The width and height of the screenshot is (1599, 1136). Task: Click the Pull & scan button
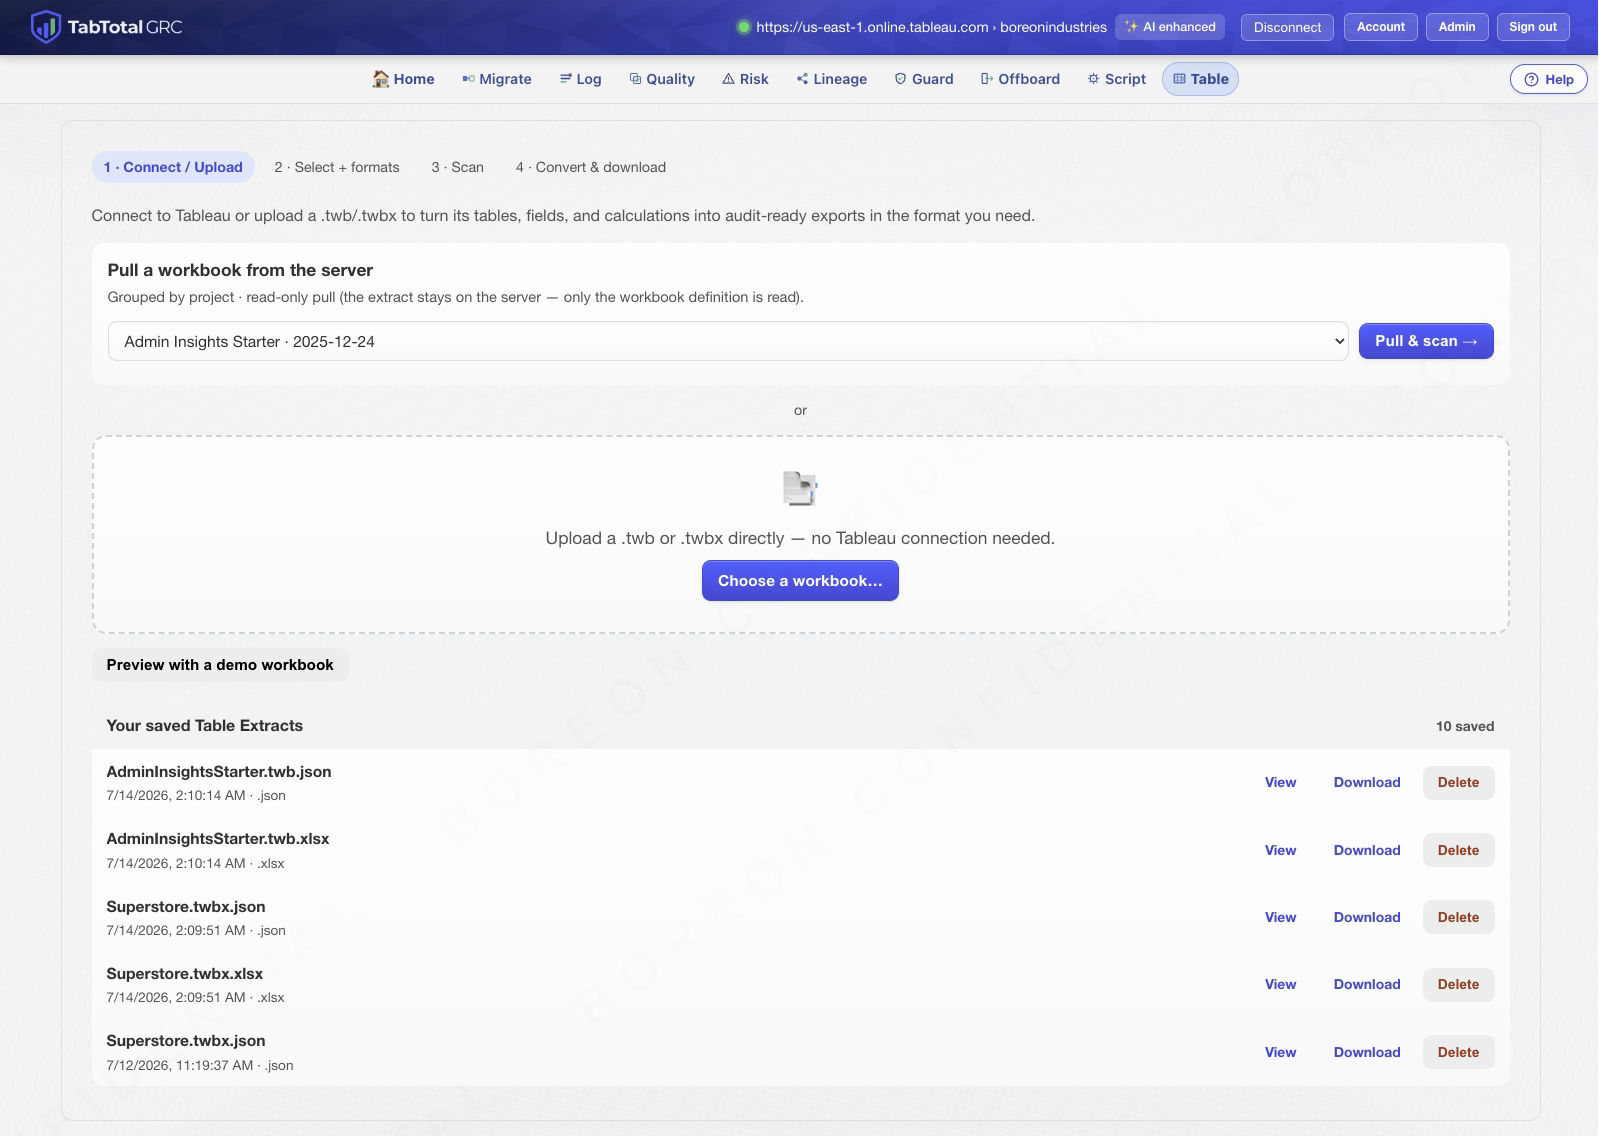(1426, 341)
